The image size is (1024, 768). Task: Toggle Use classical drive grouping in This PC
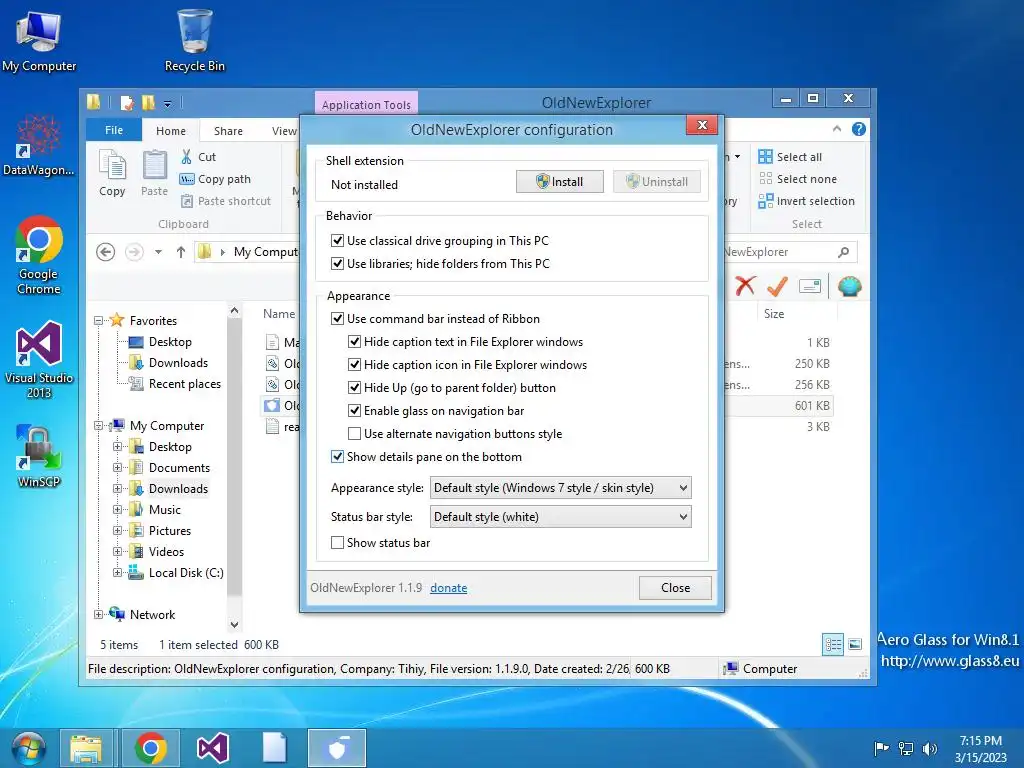[337, 240]
